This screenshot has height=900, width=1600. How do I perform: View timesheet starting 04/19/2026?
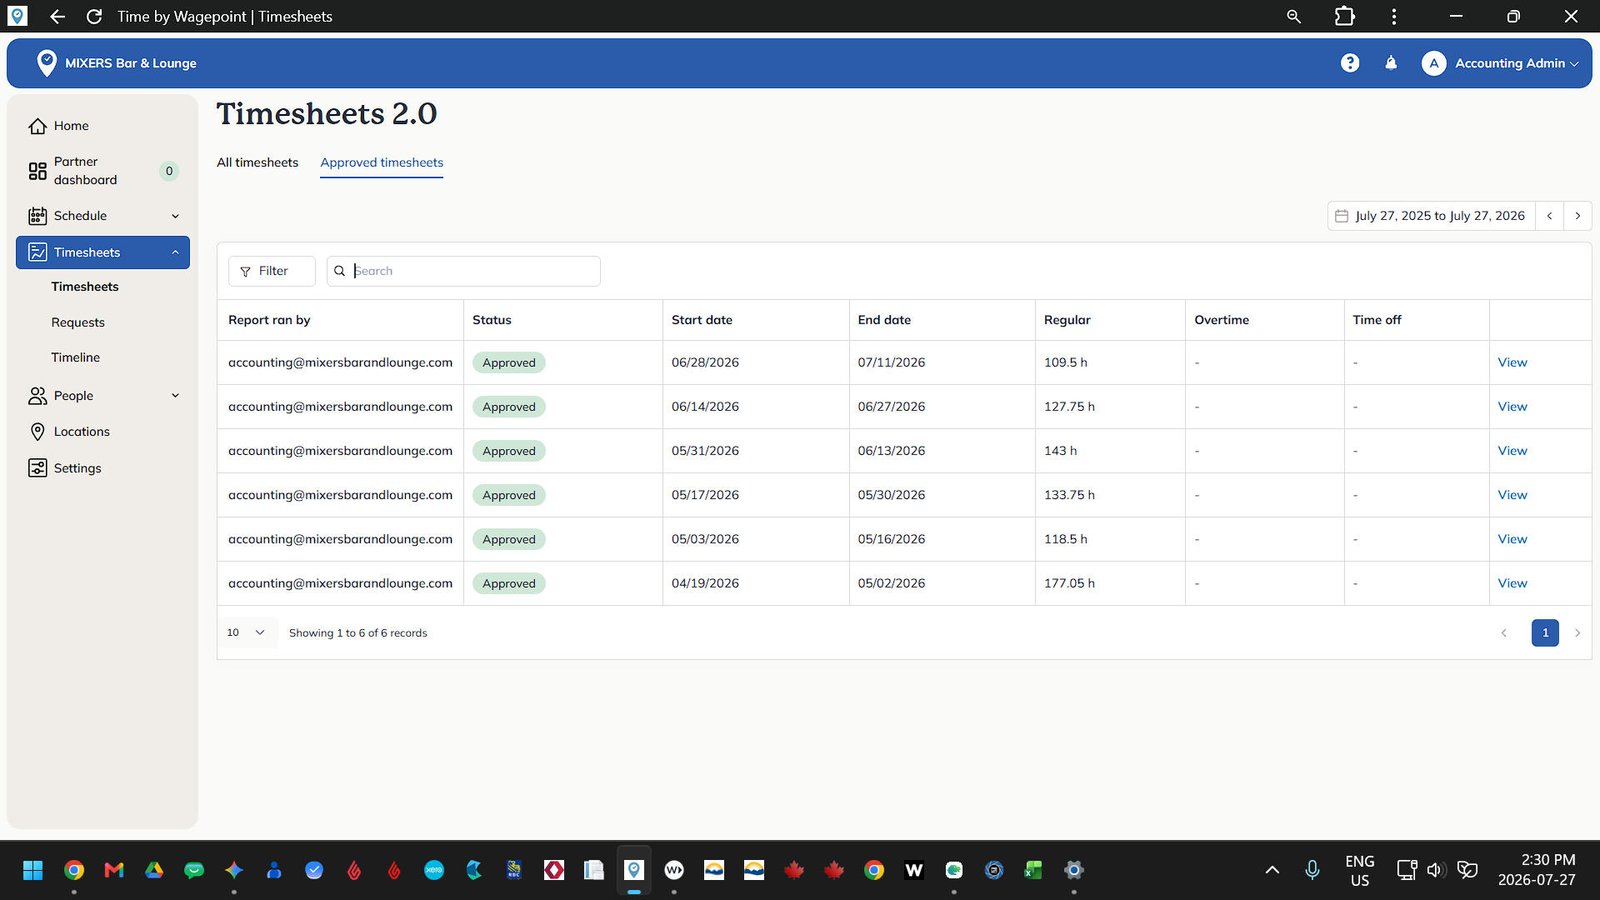click(x=1512, y=583)
